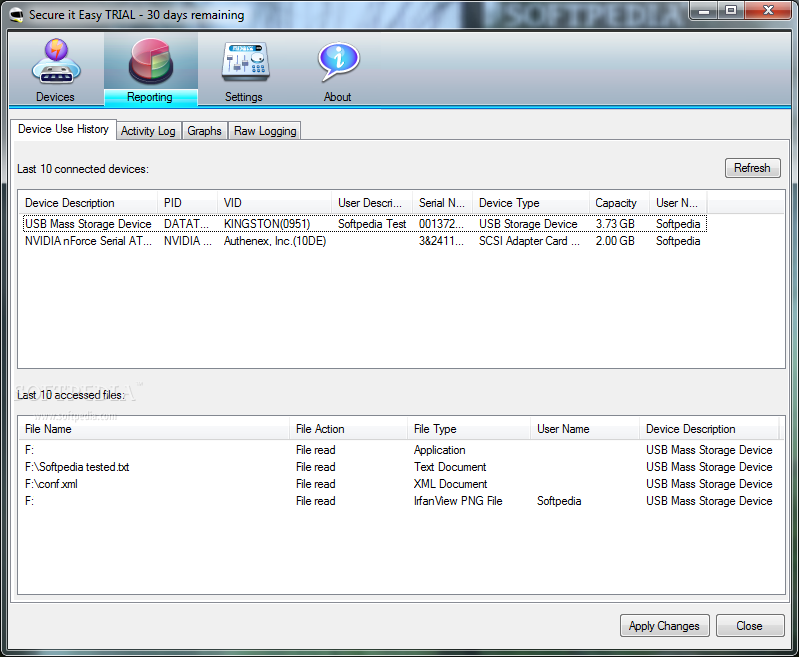Select the F:\conf.xml file row
This screenshot has width=799, height=657.
[399, 484]
